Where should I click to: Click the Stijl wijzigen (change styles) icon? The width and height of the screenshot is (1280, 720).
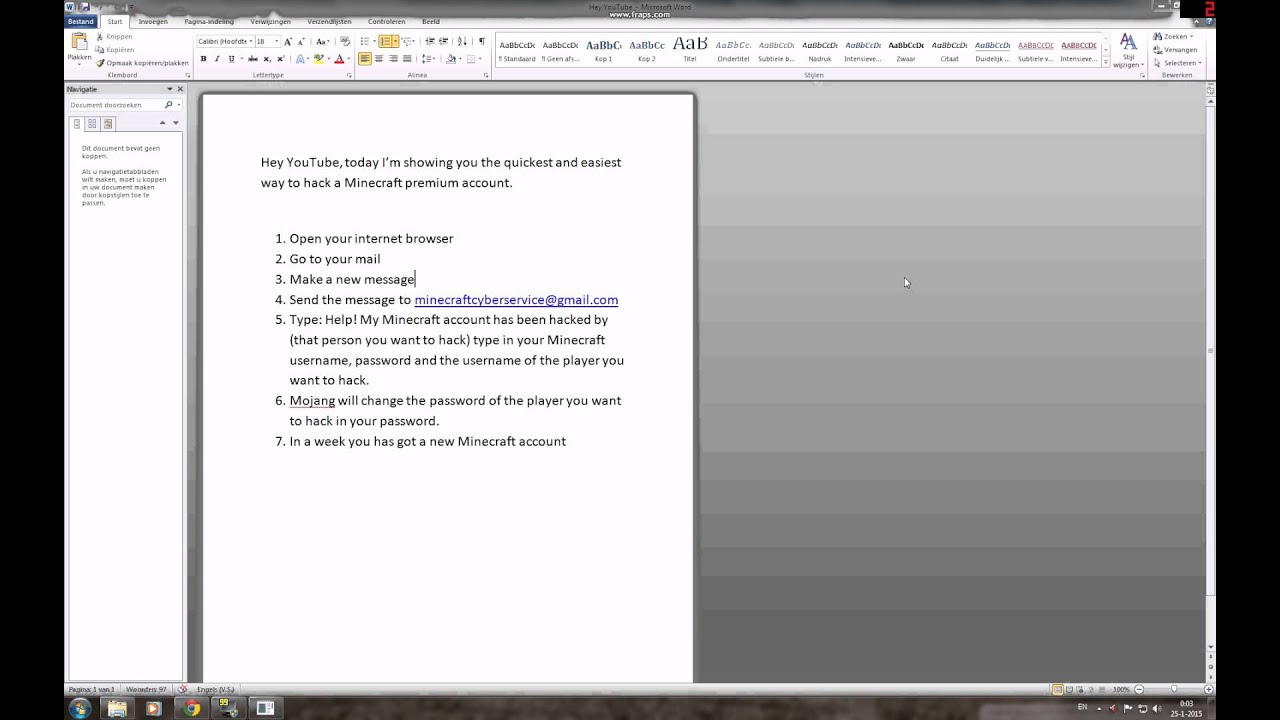pyautogui.click(x=1128, y=42)
